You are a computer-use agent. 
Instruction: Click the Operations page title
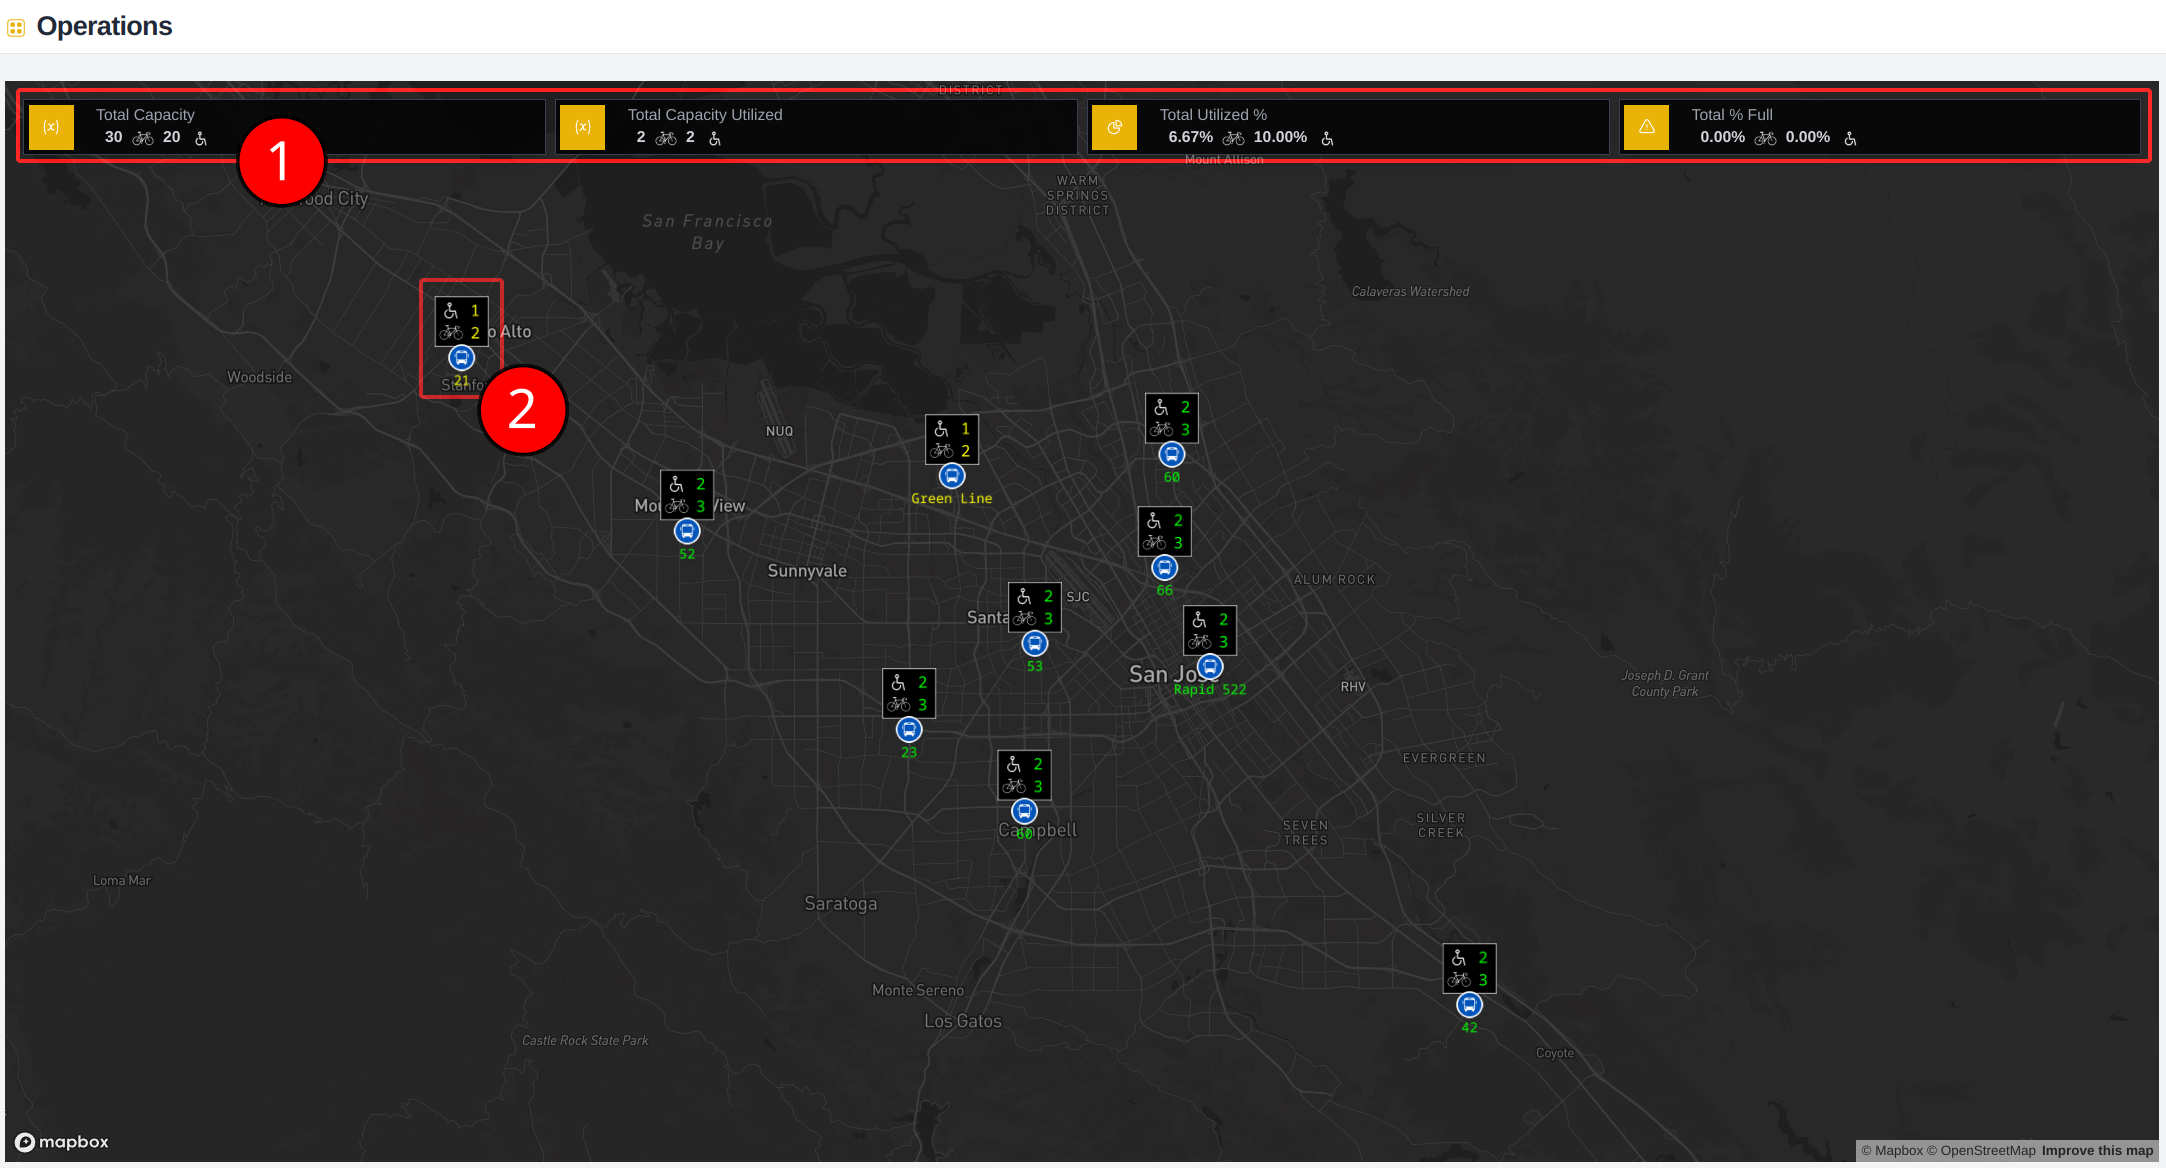point(104,26)
